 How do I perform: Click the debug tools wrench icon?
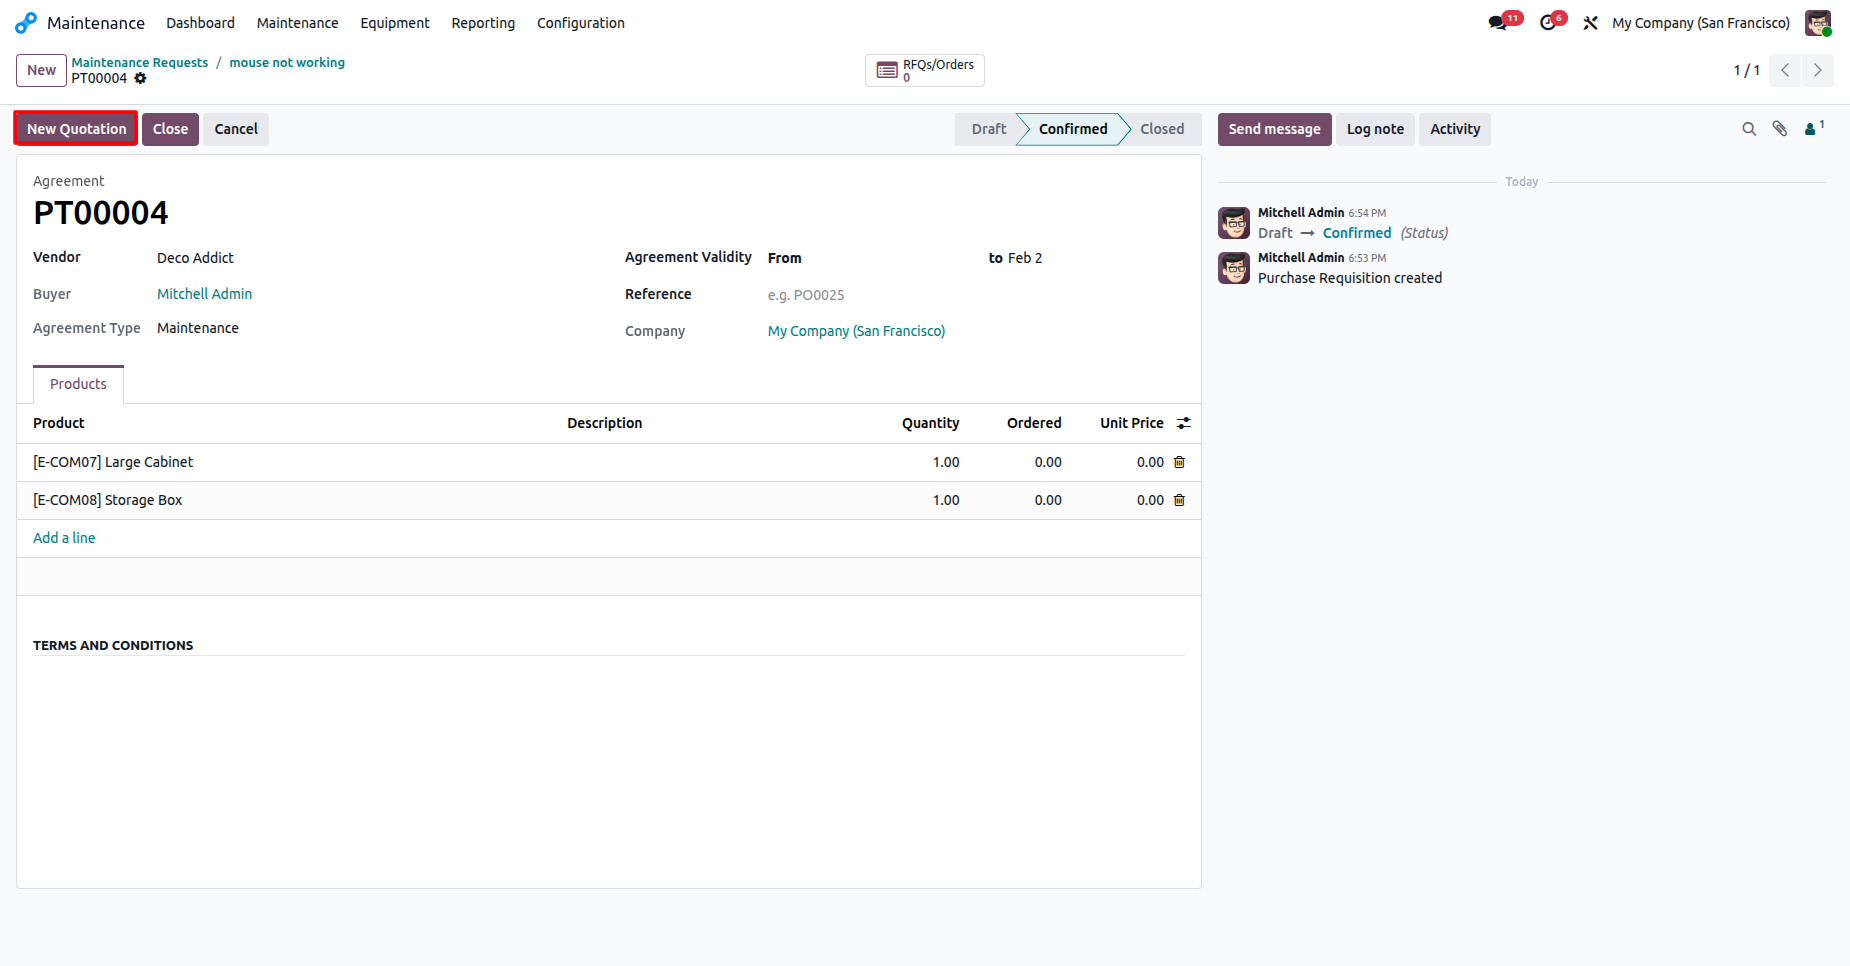(x=1590, y=22)
